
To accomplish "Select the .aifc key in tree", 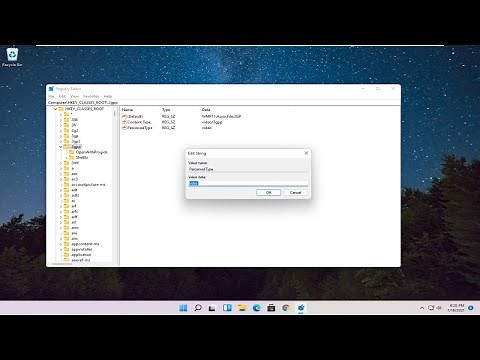I will point(75,211).
